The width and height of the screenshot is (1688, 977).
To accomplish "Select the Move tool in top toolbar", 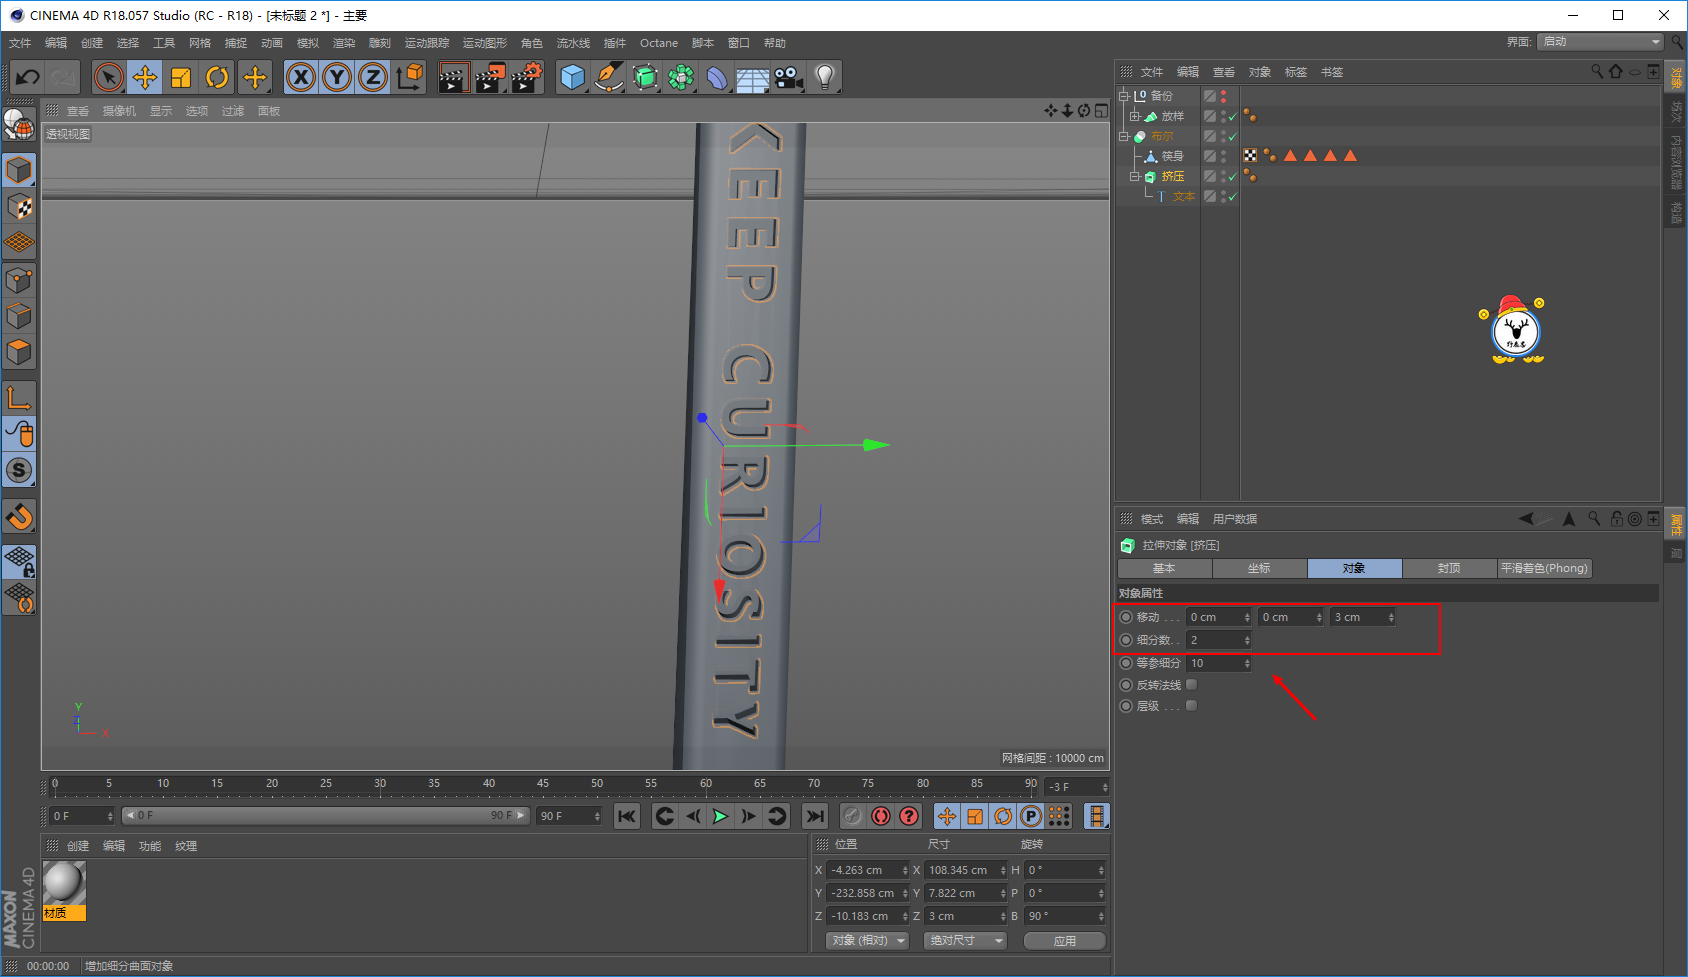I will [145, 77].
